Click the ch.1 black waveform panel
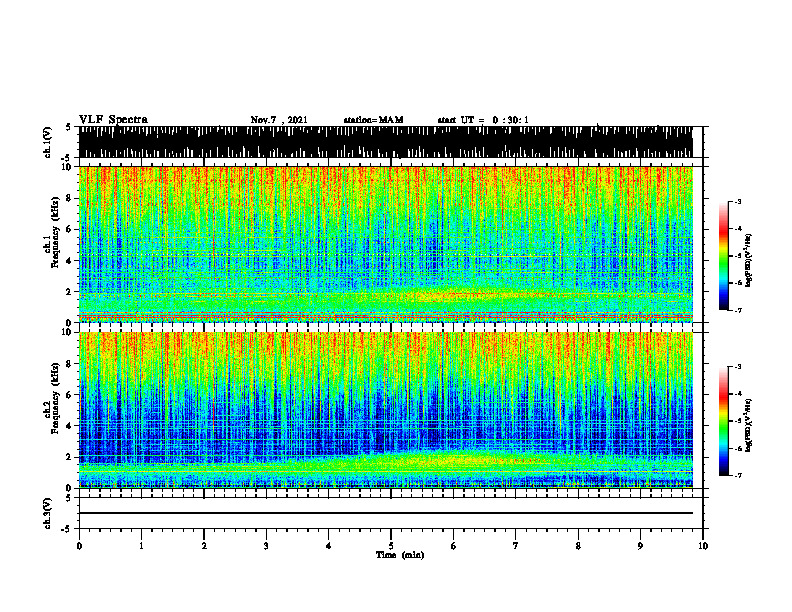The height and width of the screenshot is (612, 792). coord(386,142)
